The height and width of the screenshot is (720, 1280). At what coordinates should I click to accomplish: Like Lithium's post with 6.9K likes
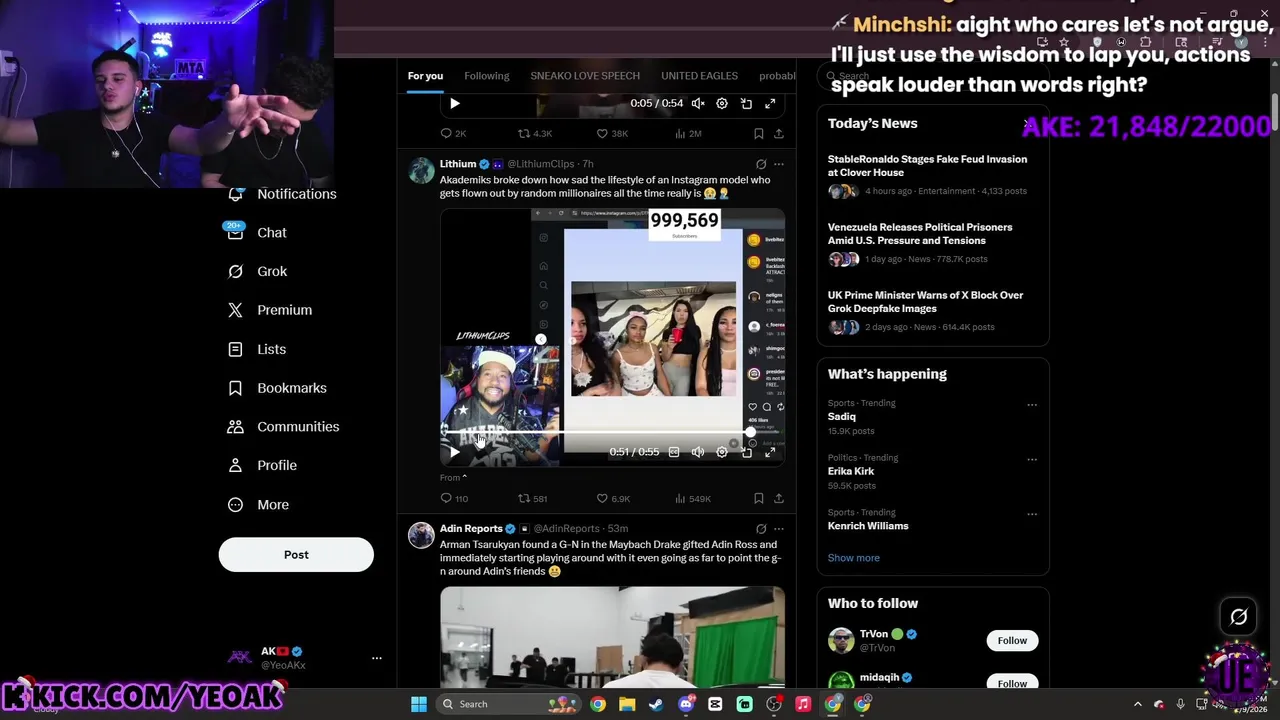pos(613,498)
